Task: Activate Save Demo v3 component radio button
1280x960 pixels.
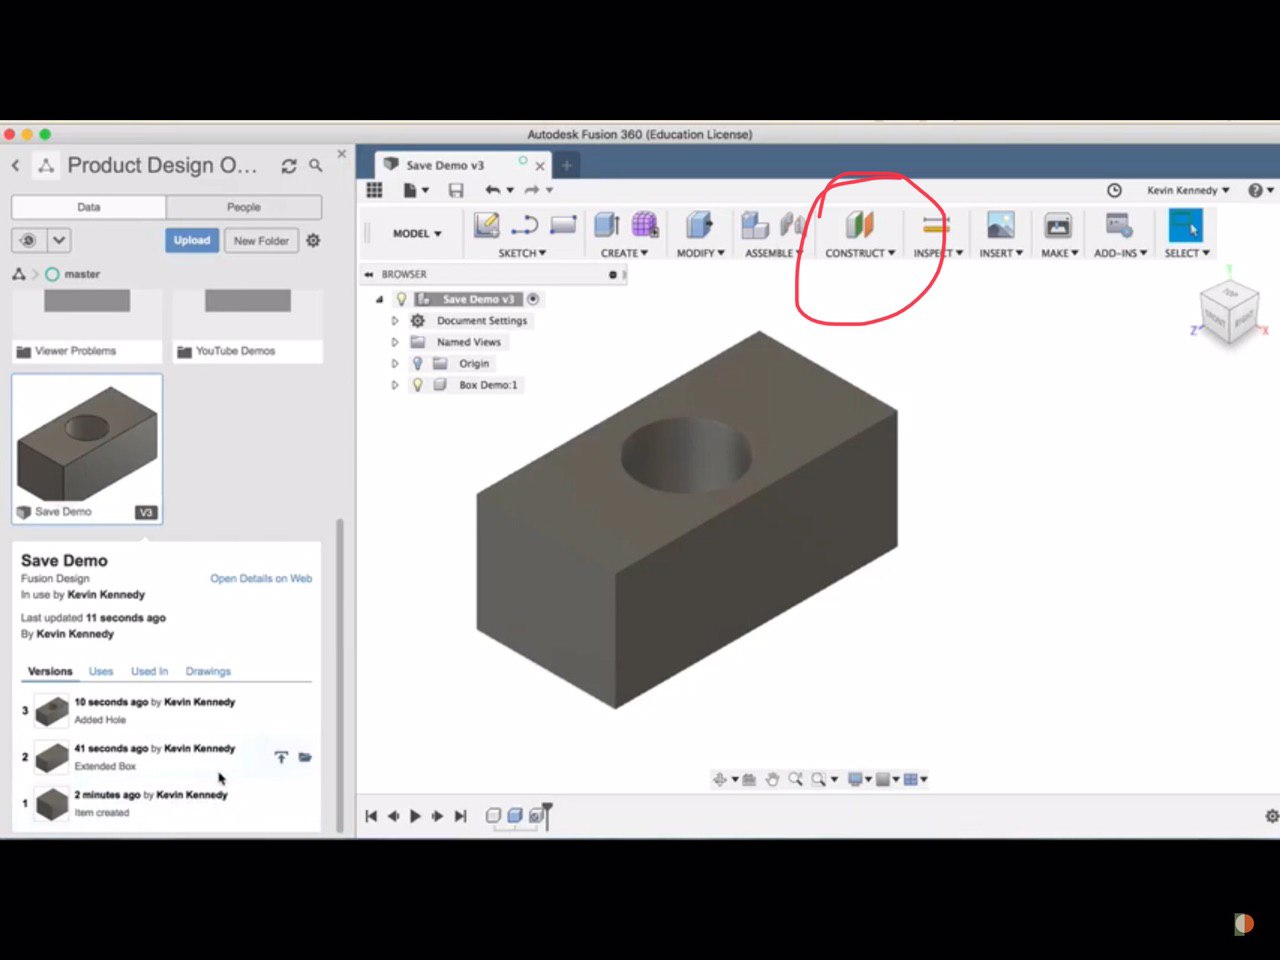Action: (x=533, y=299)
